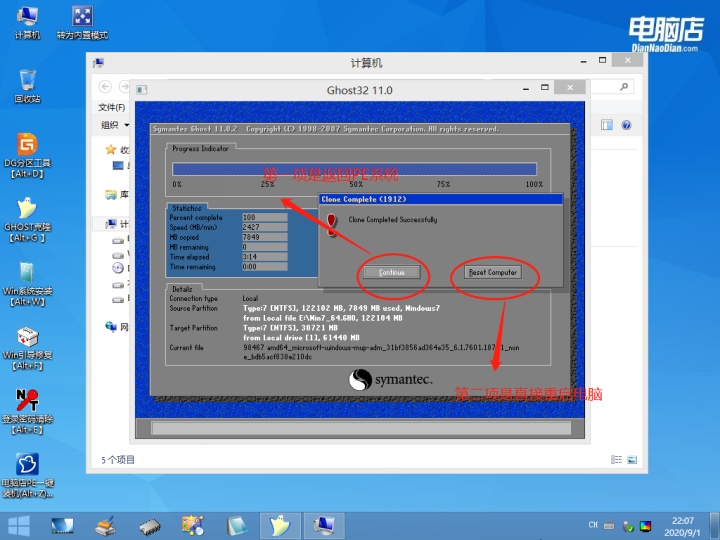Select network item in navigation pane
This screenshot has height=540, width=720.
click(117, 327)
